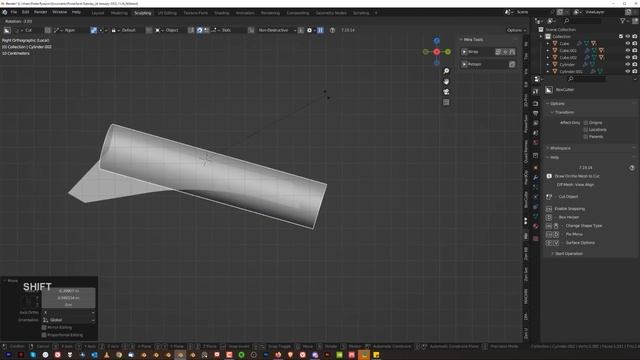Open the World properties tab
Screen dimensions: 640x360
[x=536, y=142]
